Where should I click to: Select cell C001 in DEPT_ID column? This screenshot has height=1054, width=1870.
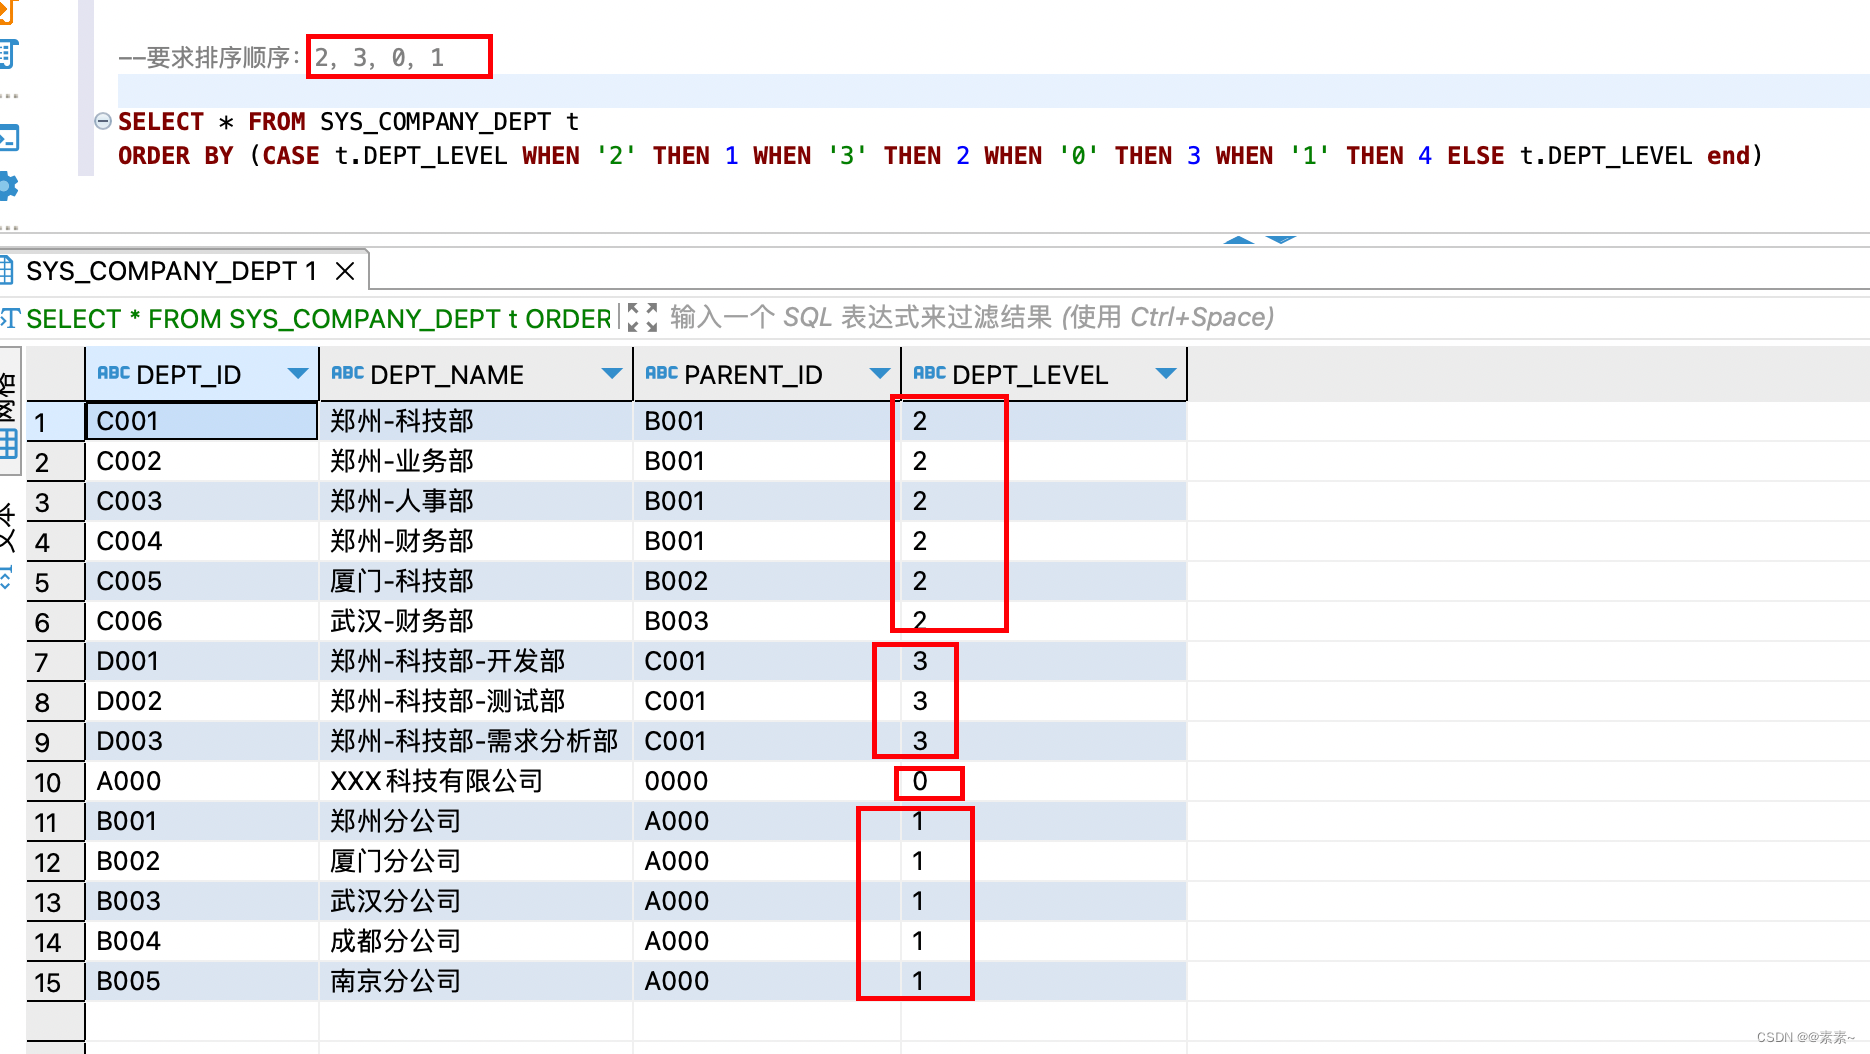(202, 421)
